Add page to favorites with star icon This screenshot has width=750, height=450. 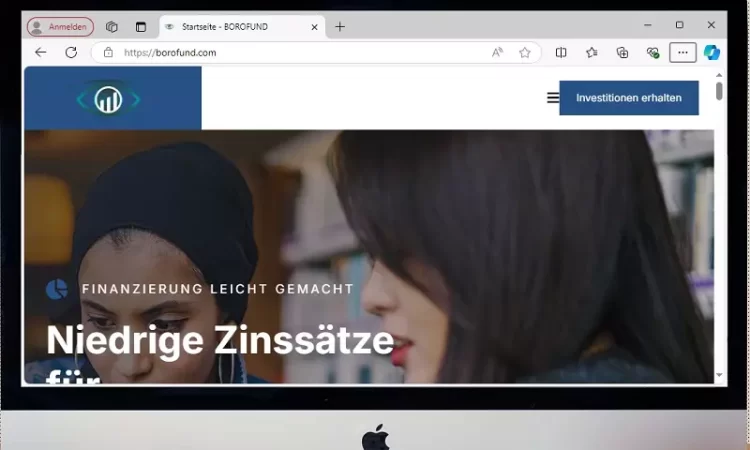click(x=525, y=52)
